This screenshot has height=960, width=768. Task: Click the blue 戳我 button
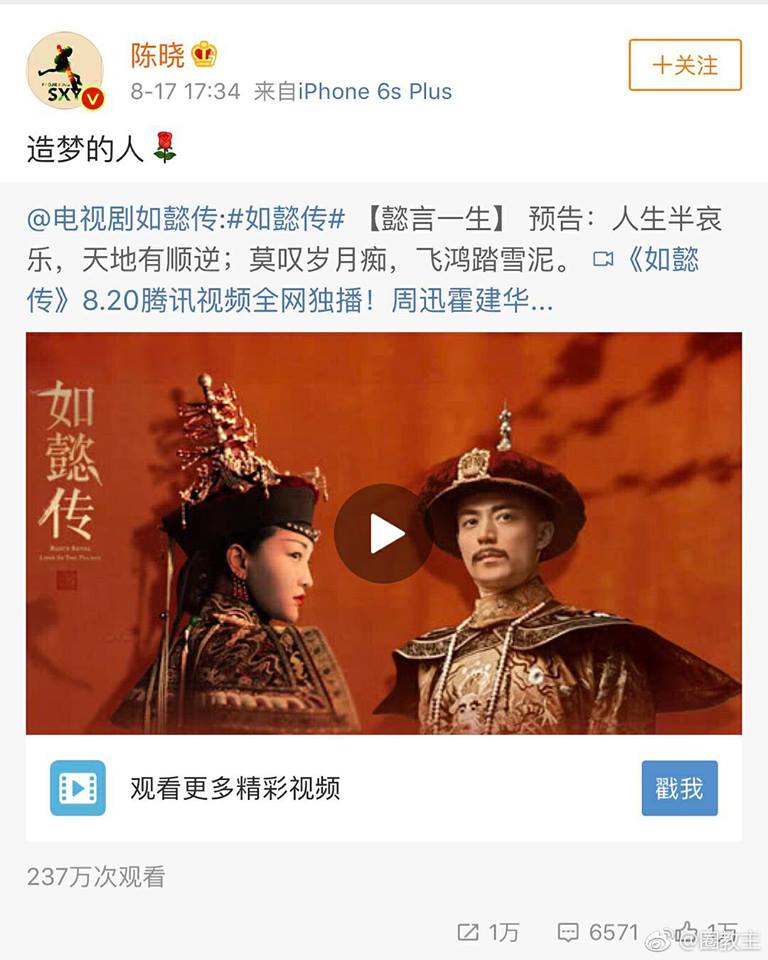click(679, 788)
